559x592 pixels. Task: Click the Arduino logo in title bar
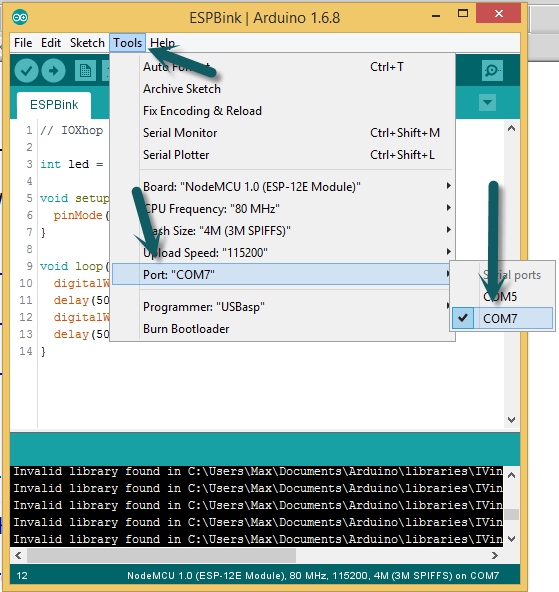20,17
